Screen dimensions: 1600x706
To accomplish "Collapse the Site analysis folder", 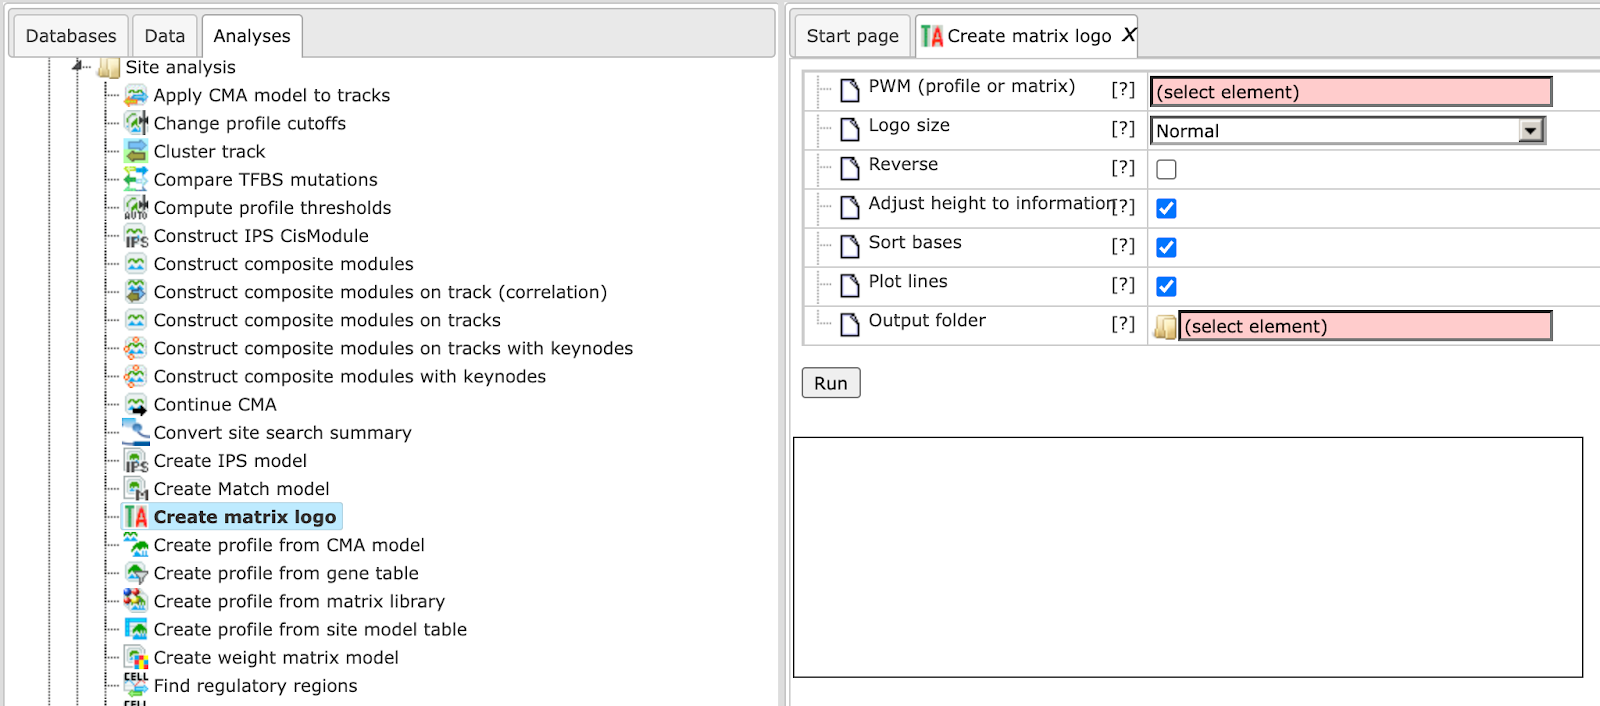I will pyautogui.click(x=78, y=66).
